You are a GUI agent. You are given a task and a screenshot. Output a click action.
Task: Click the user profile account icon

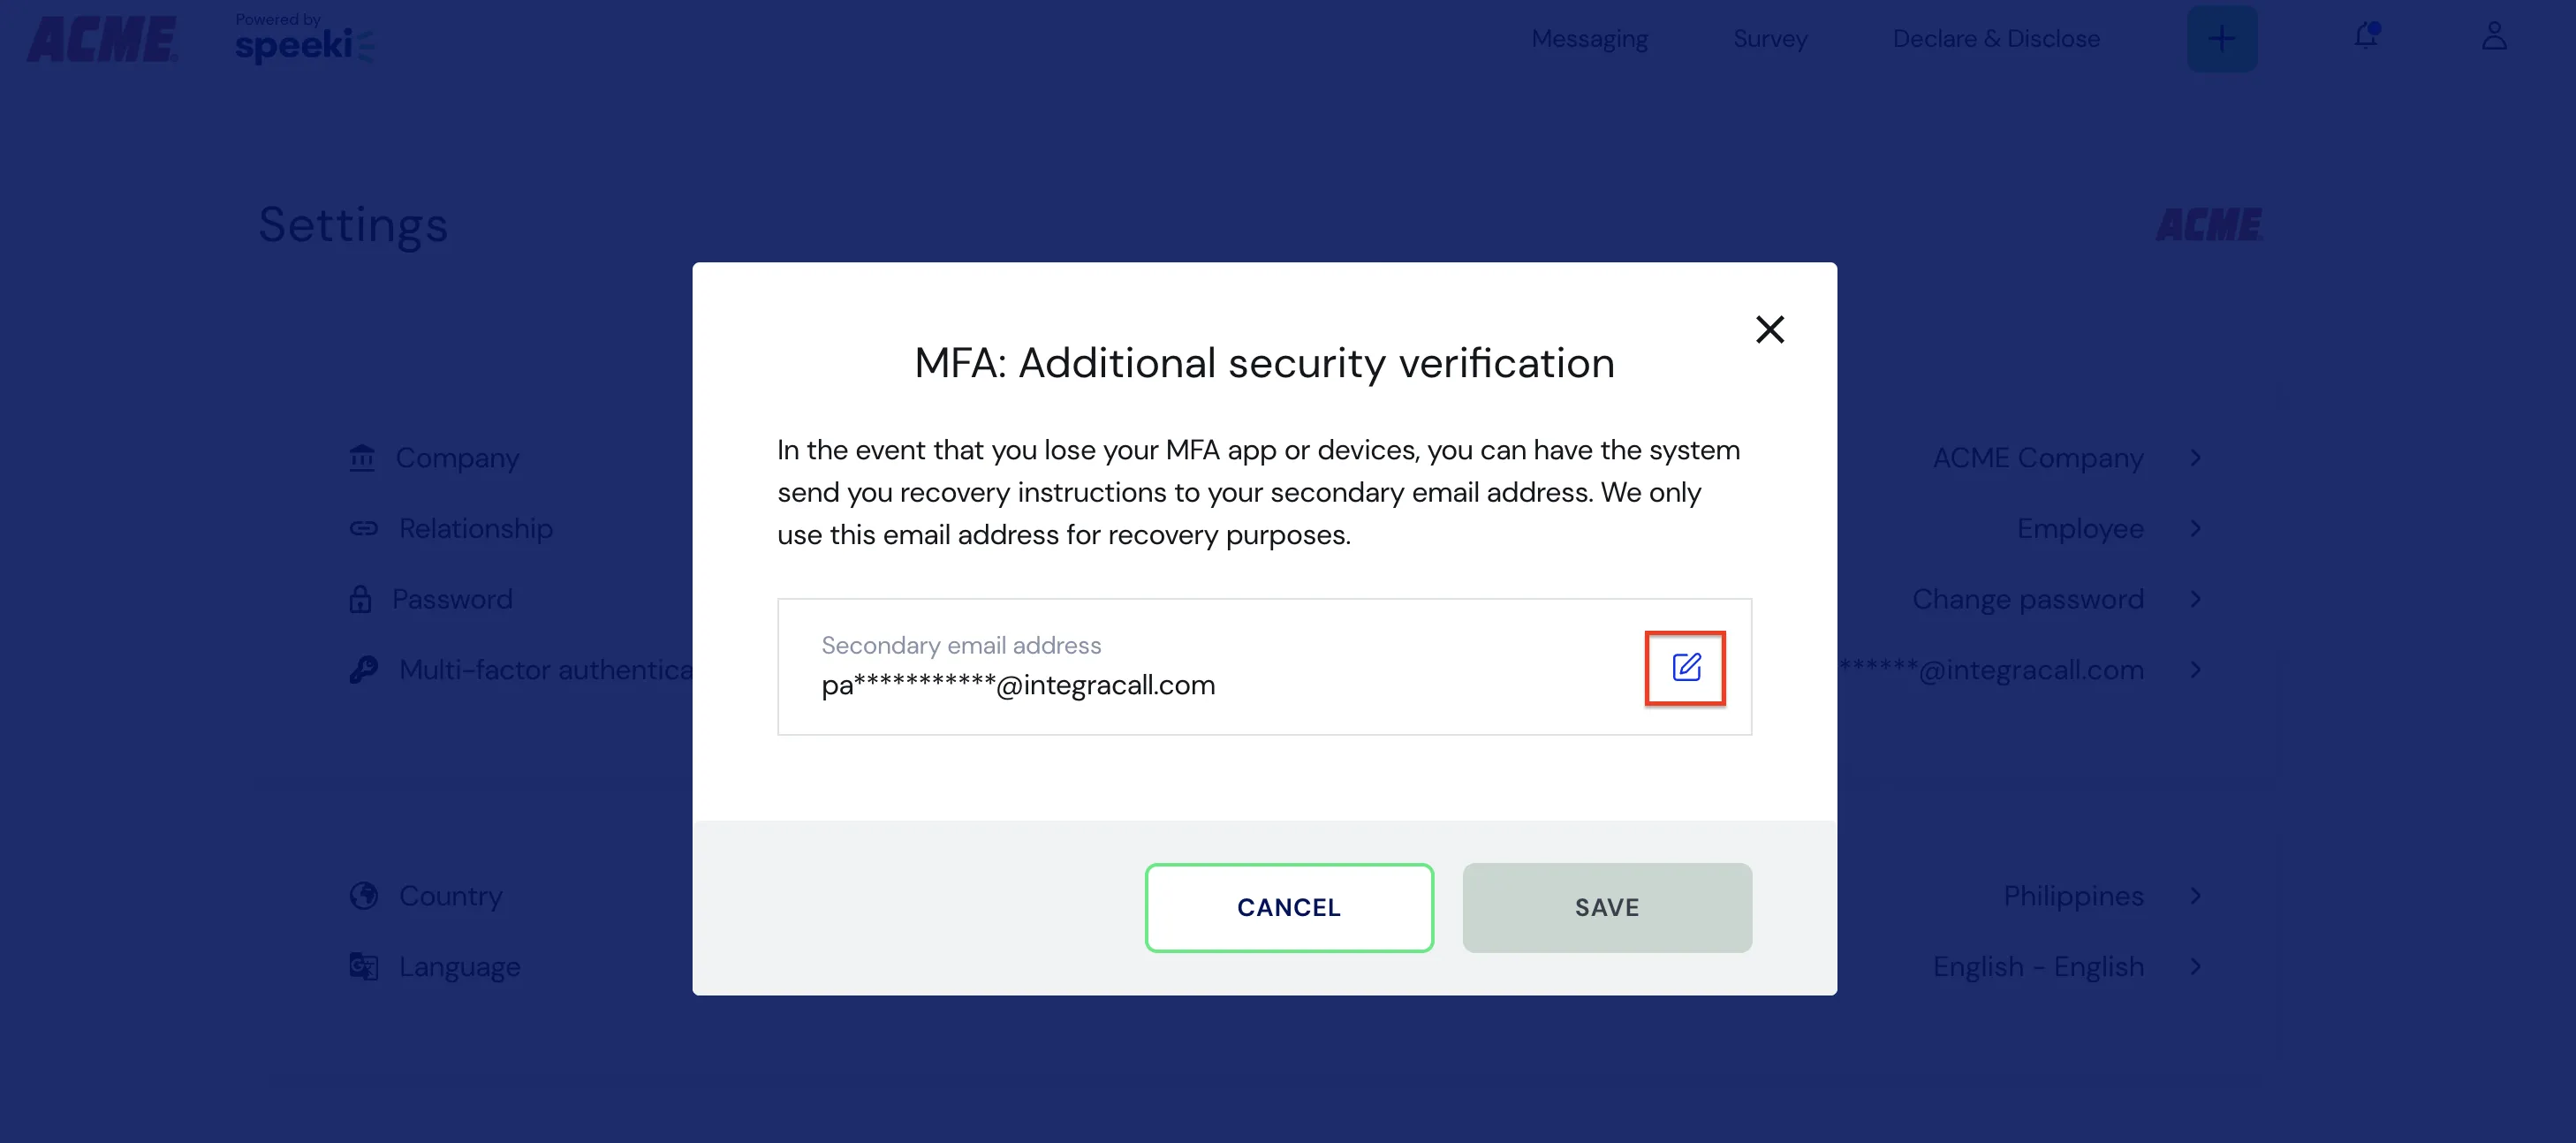coord(2494,36)
